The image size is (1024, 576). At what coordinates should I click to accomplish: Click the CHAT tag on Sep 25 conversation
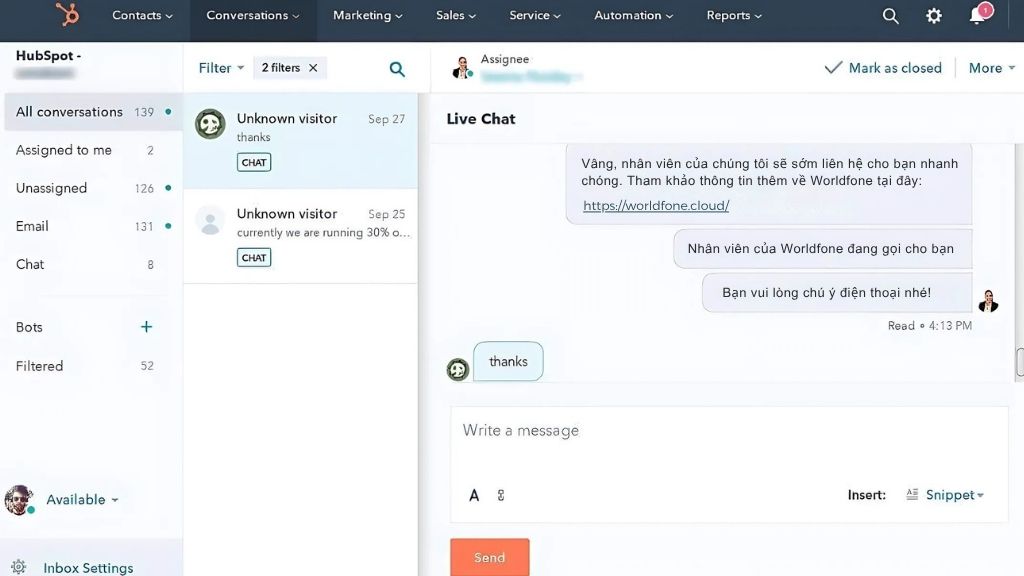point(254,258)
